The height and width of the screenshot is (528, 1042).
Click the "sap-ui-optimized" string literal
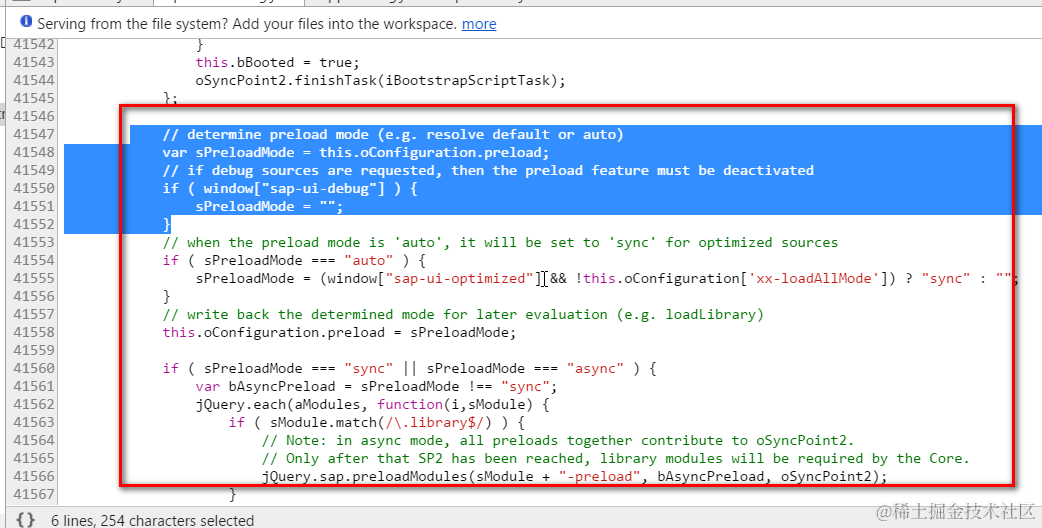coord(459,278)
